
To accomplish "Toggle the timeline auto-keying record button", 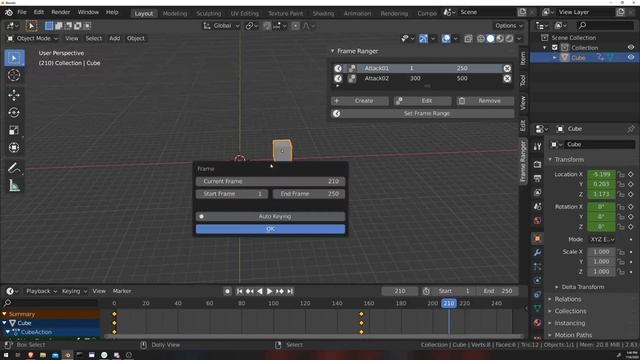I will pyautogui.click(x=227, y=291).
